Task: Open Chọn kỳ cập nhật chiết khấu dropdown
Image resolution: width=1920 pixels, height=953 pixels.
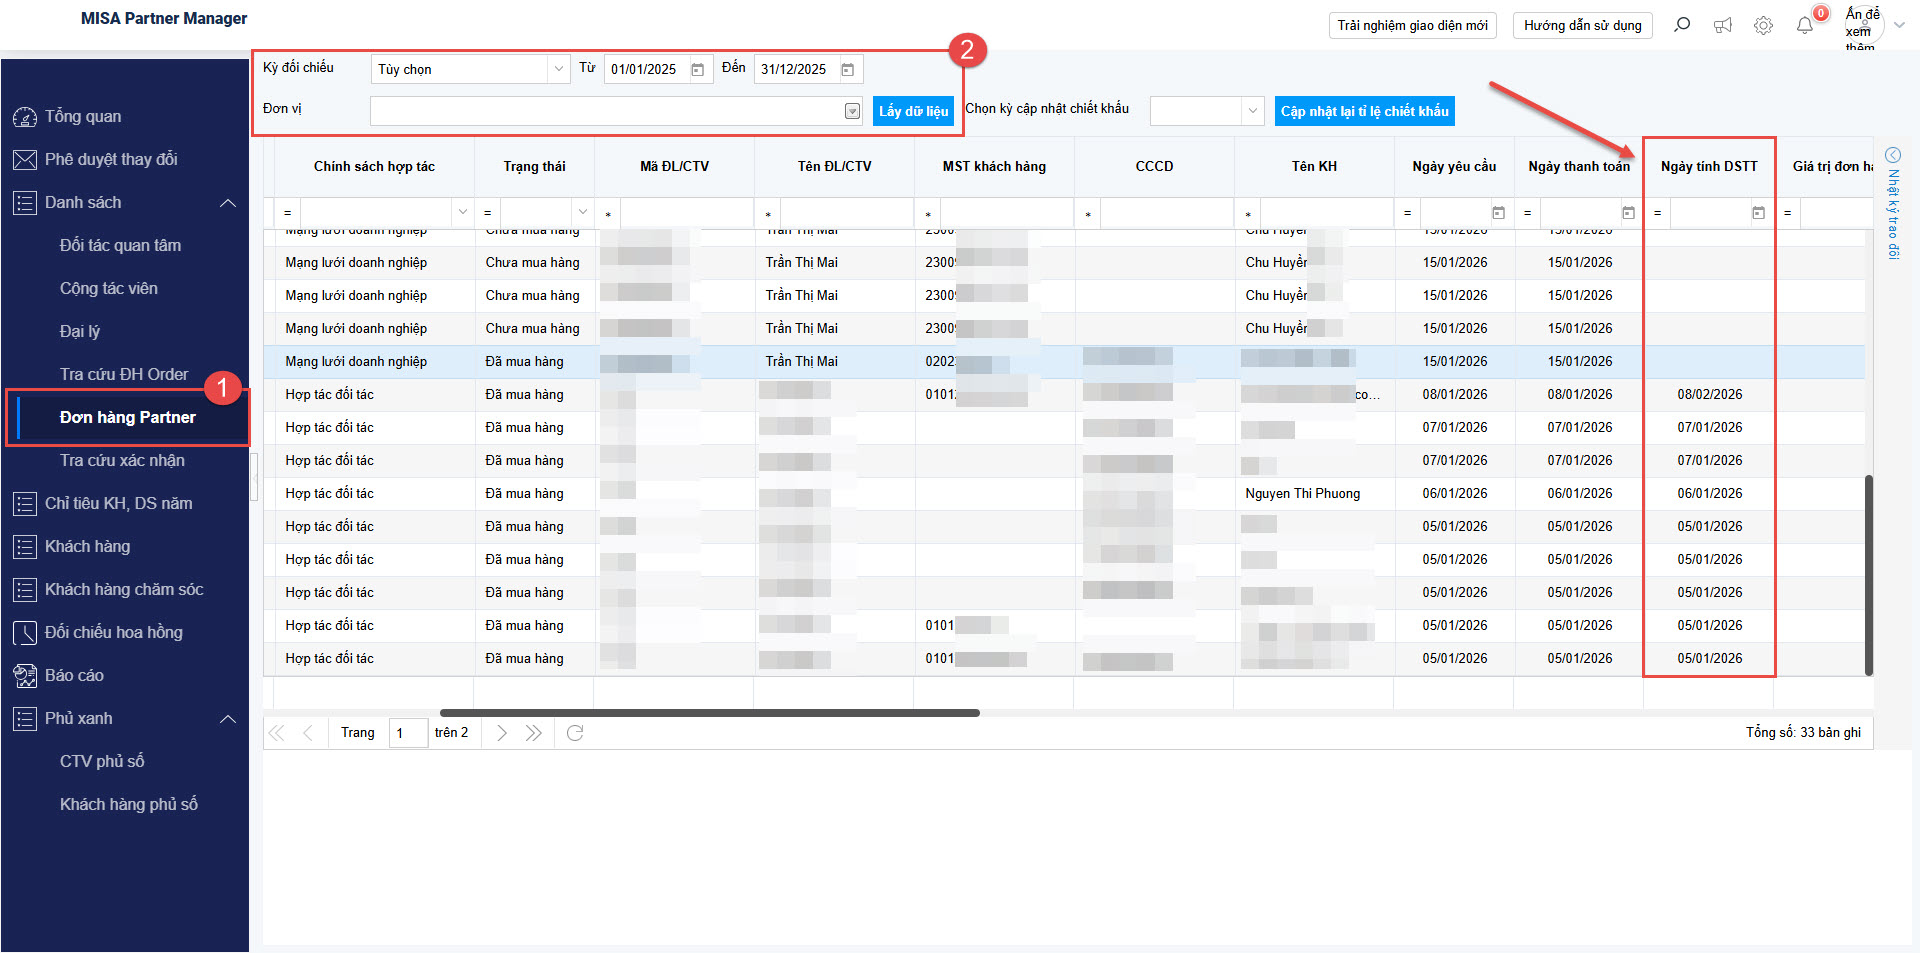Action: pos(1252,111)
